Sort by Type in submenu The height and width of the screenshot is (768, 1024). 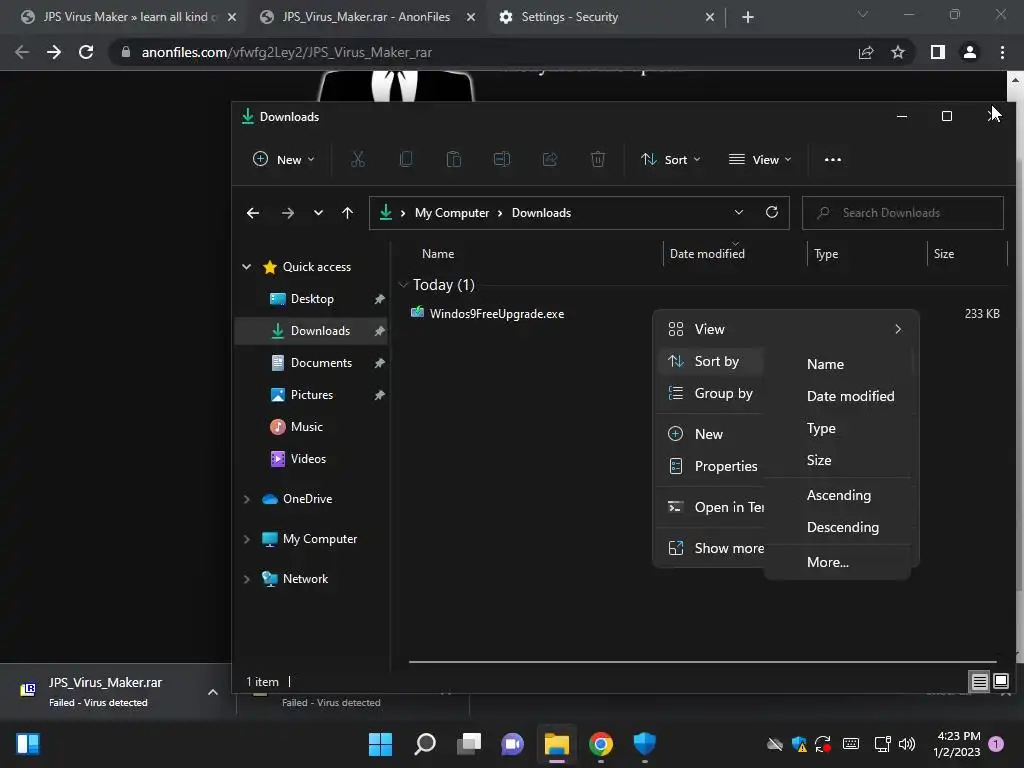click(821, 428)
